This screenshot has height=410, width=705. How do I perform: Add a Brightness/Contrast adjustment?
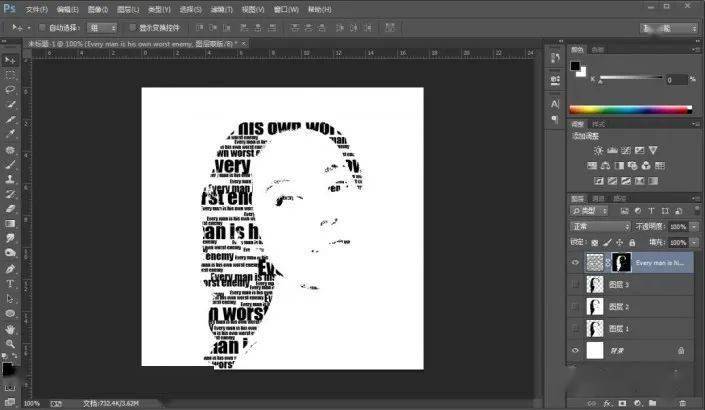(598, 150)
